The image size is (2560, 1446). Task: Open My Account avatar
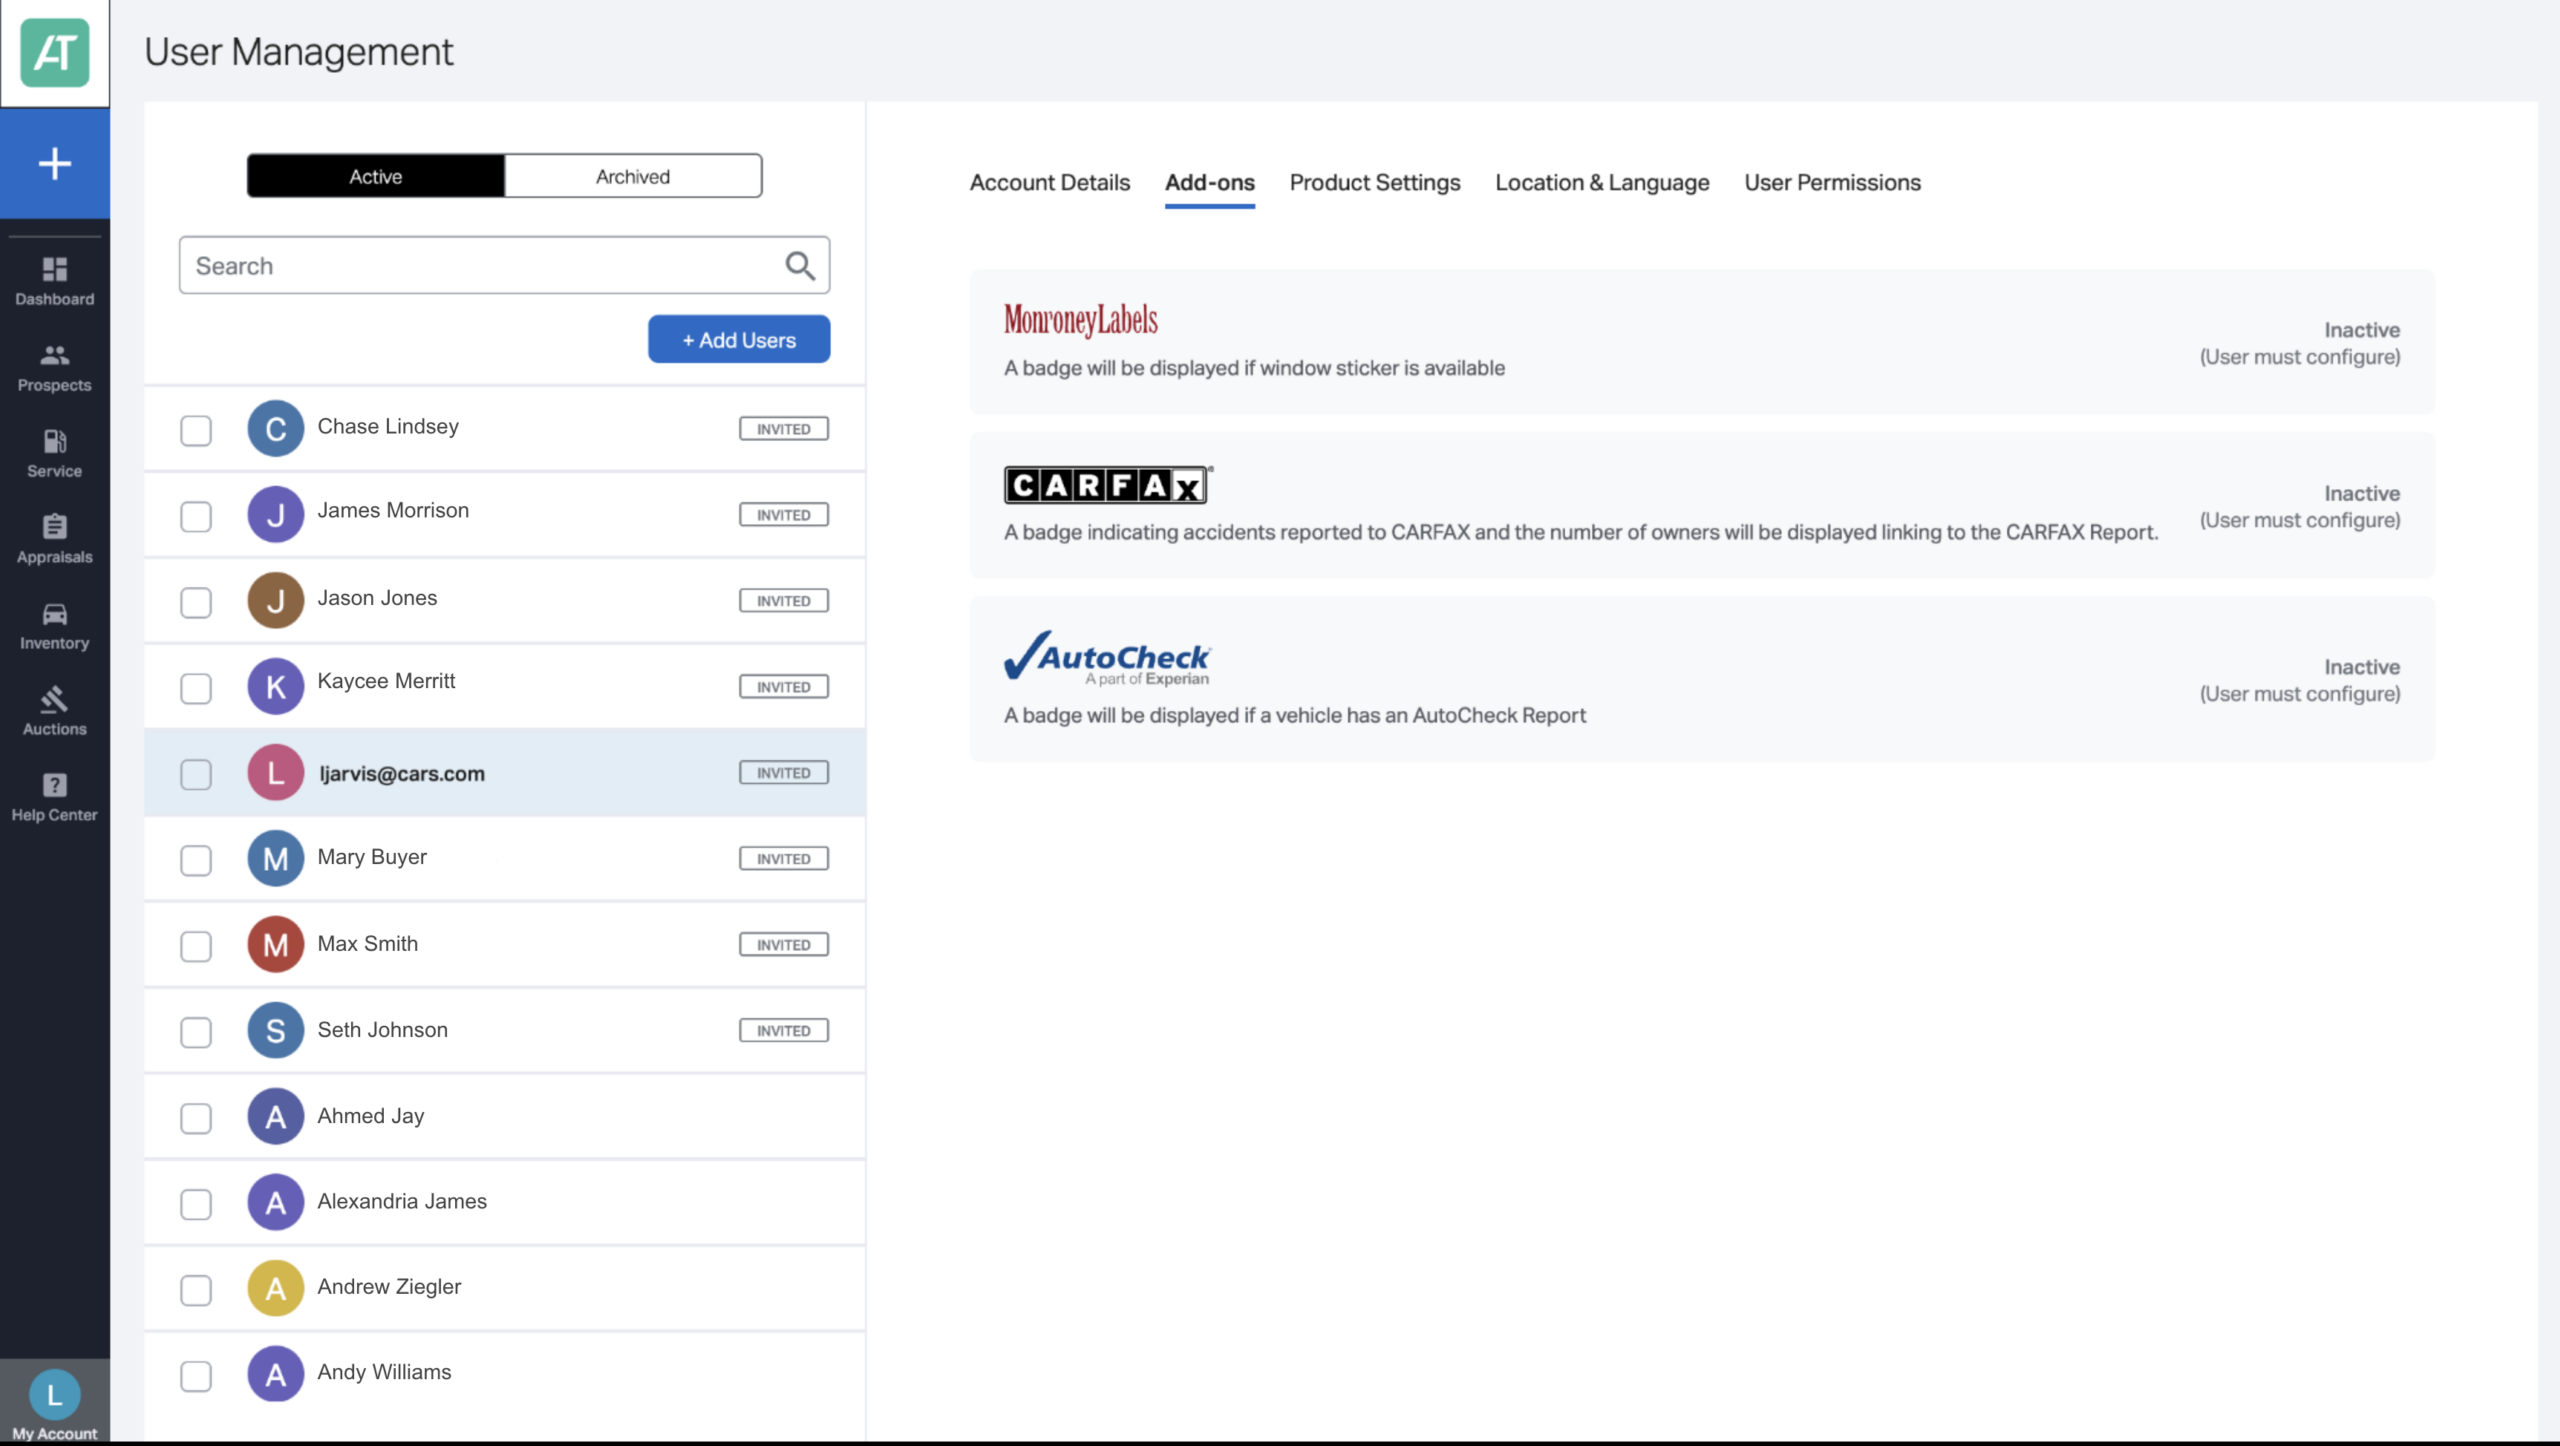click(x=55, y=1394)
